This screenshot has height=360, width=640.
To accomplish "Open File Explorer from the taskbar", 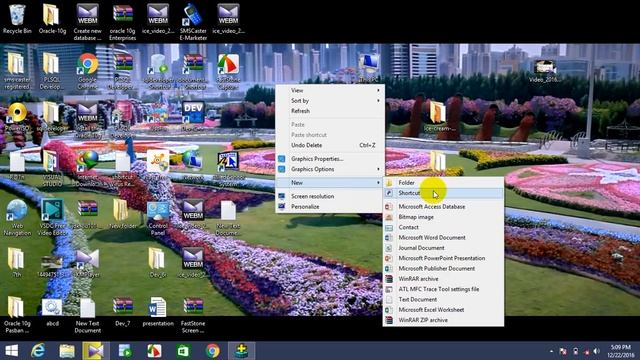I will [67, 351].
